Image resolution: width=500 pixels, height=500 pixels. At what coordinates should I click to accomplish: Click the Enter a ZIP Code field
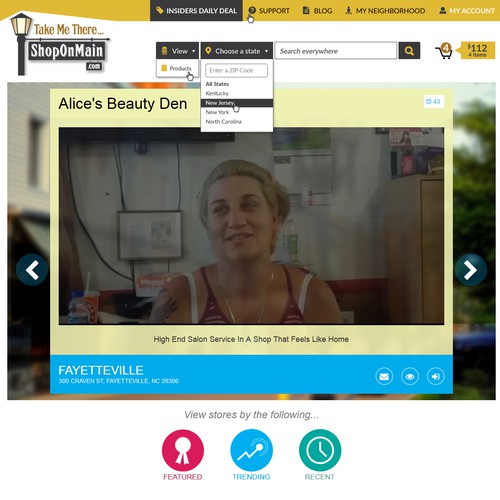coord(236,70)
